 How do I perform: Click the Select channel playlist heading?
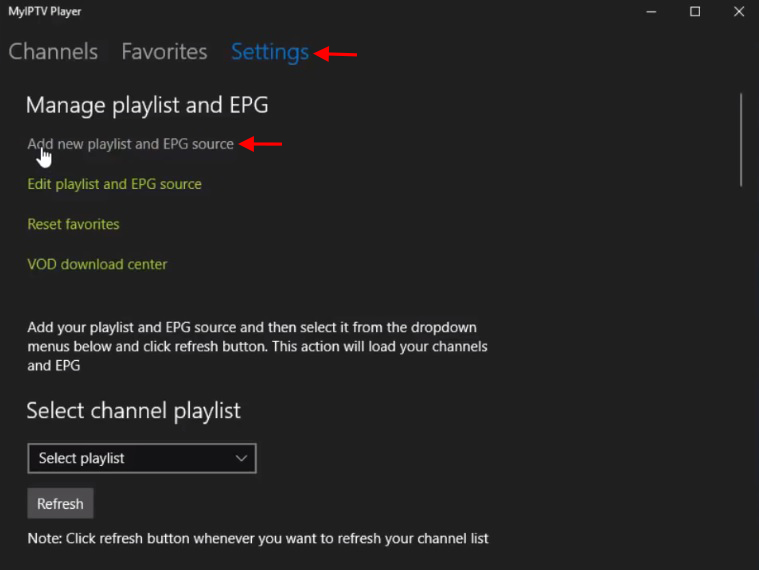pyautogui.click(x=133, y=410)
